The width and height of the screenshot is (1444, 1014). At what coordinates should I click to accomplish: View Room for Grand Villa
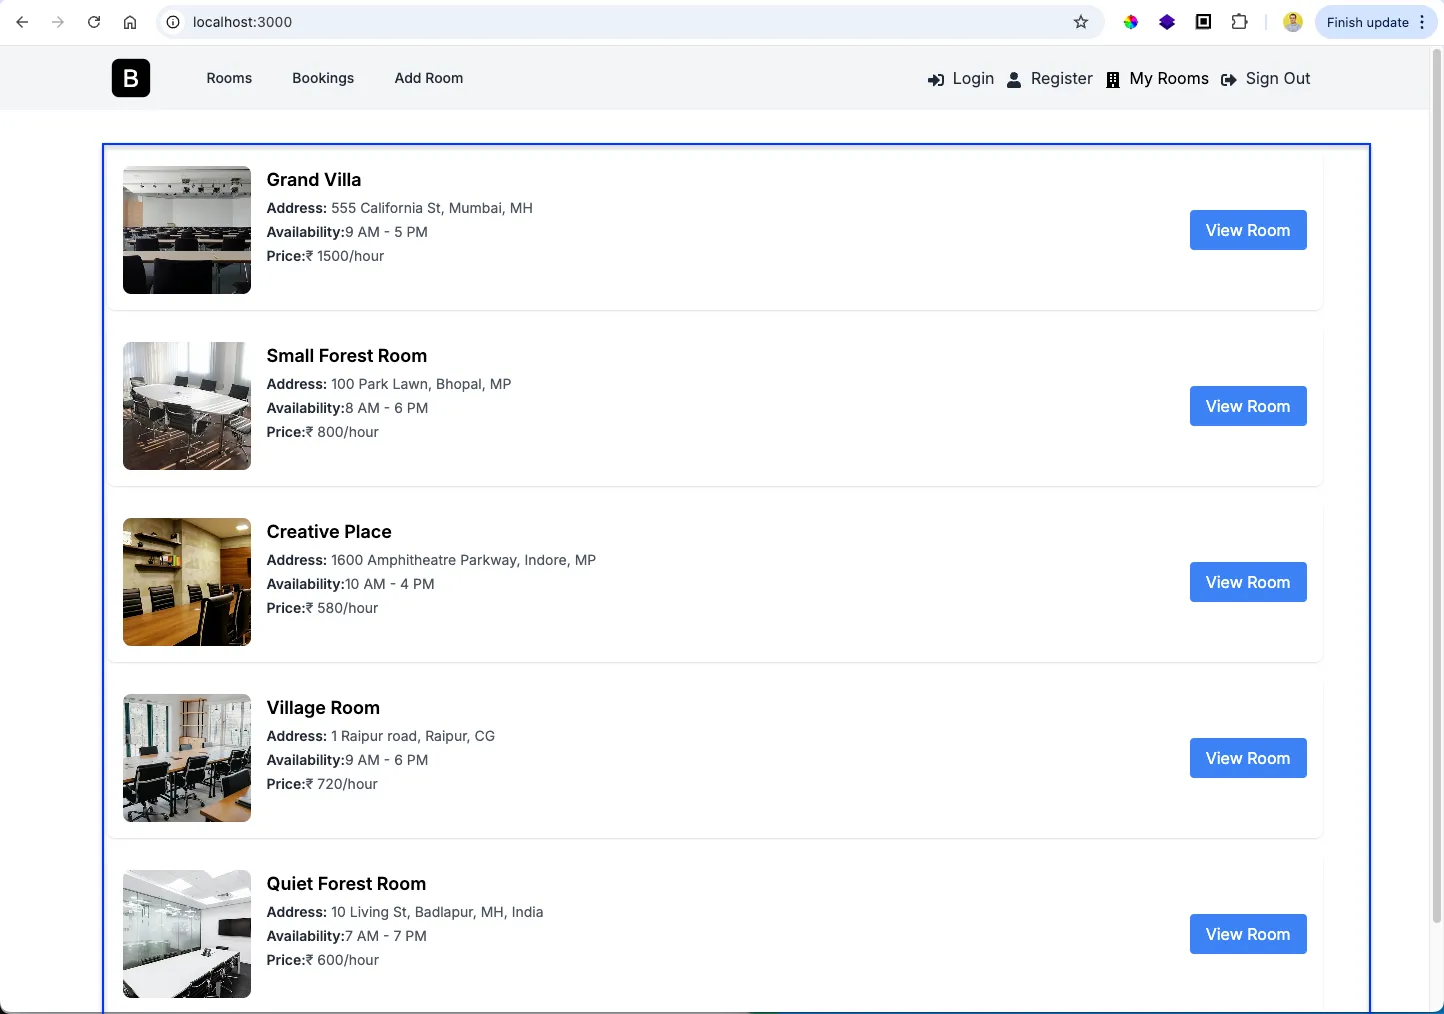pos(1248,230)
